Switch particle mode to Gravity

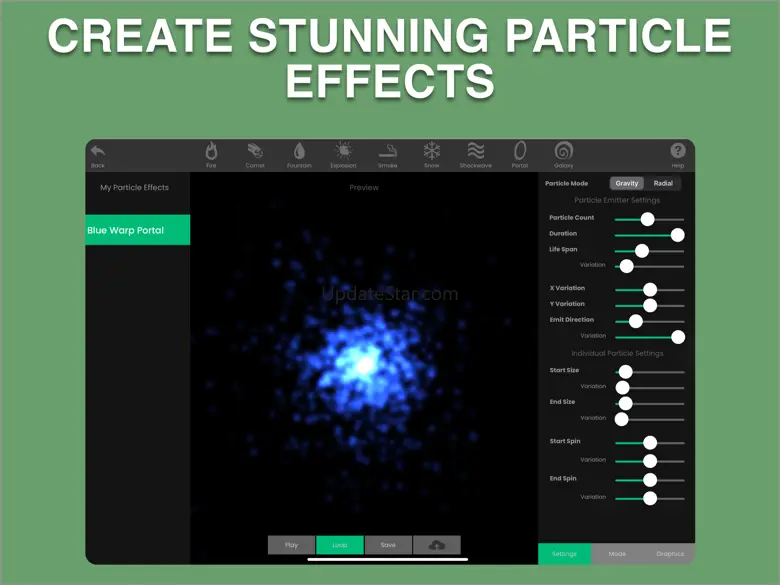pyautogui.click(x=627, y=184)
